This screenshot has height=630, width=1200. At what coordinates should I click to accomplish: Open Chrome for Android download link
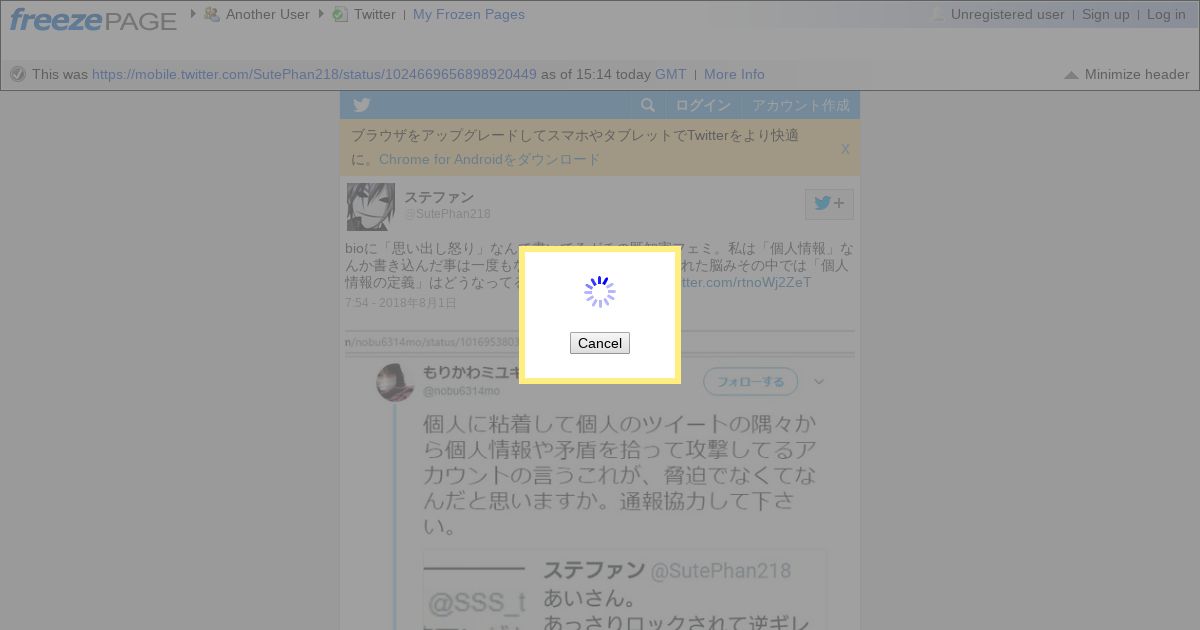pyautogui.click(x=490, y=159)
